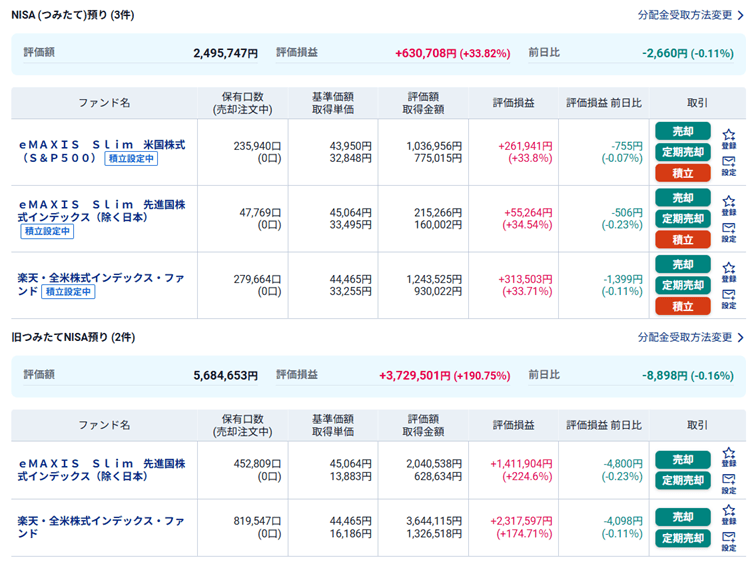Click 売却 button for eMAXIS Slim 米国株式

(682, 131)
